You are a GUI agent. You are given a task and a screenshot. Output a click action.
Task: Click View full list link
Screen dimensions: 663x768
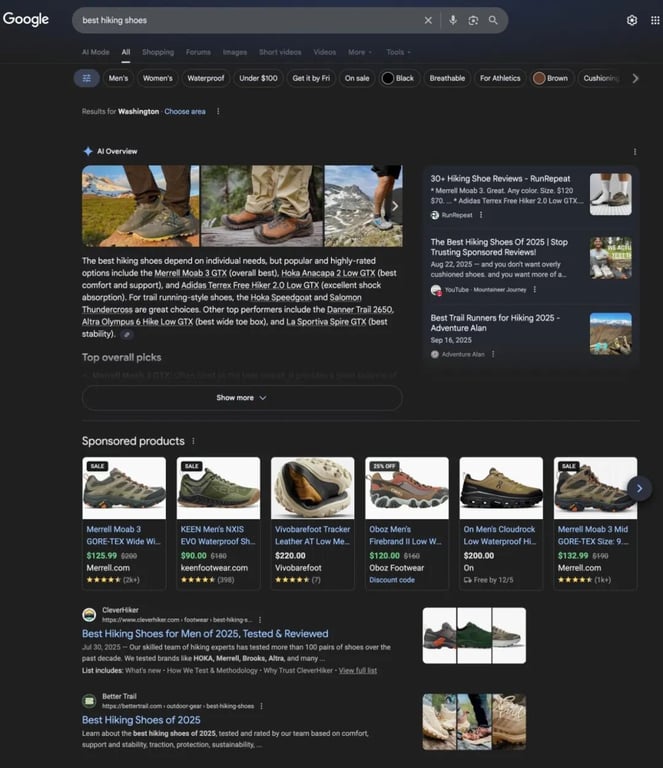pos(358,671)
